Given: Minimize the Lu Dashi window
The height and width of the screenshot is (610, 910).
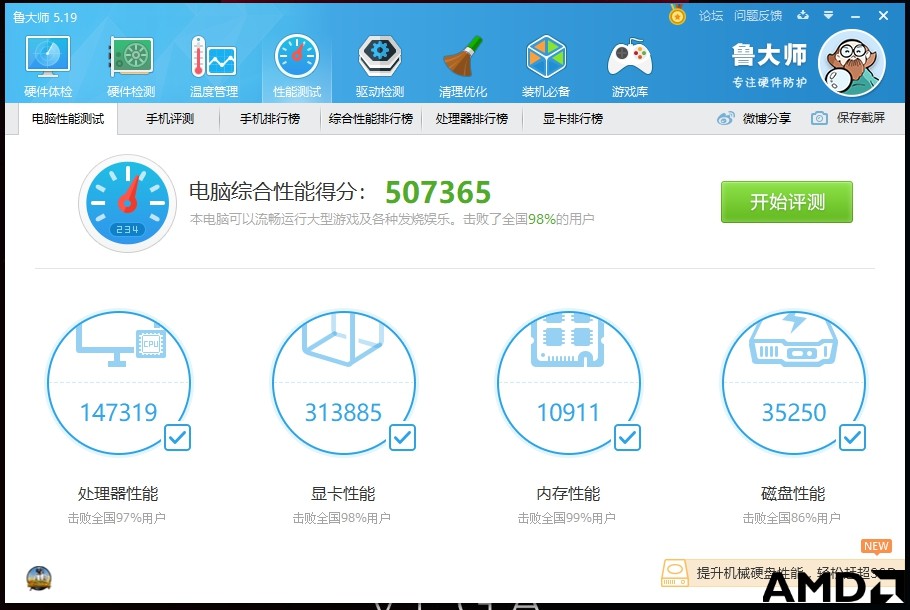Looking at the screenshot, I should coord(855,16).
